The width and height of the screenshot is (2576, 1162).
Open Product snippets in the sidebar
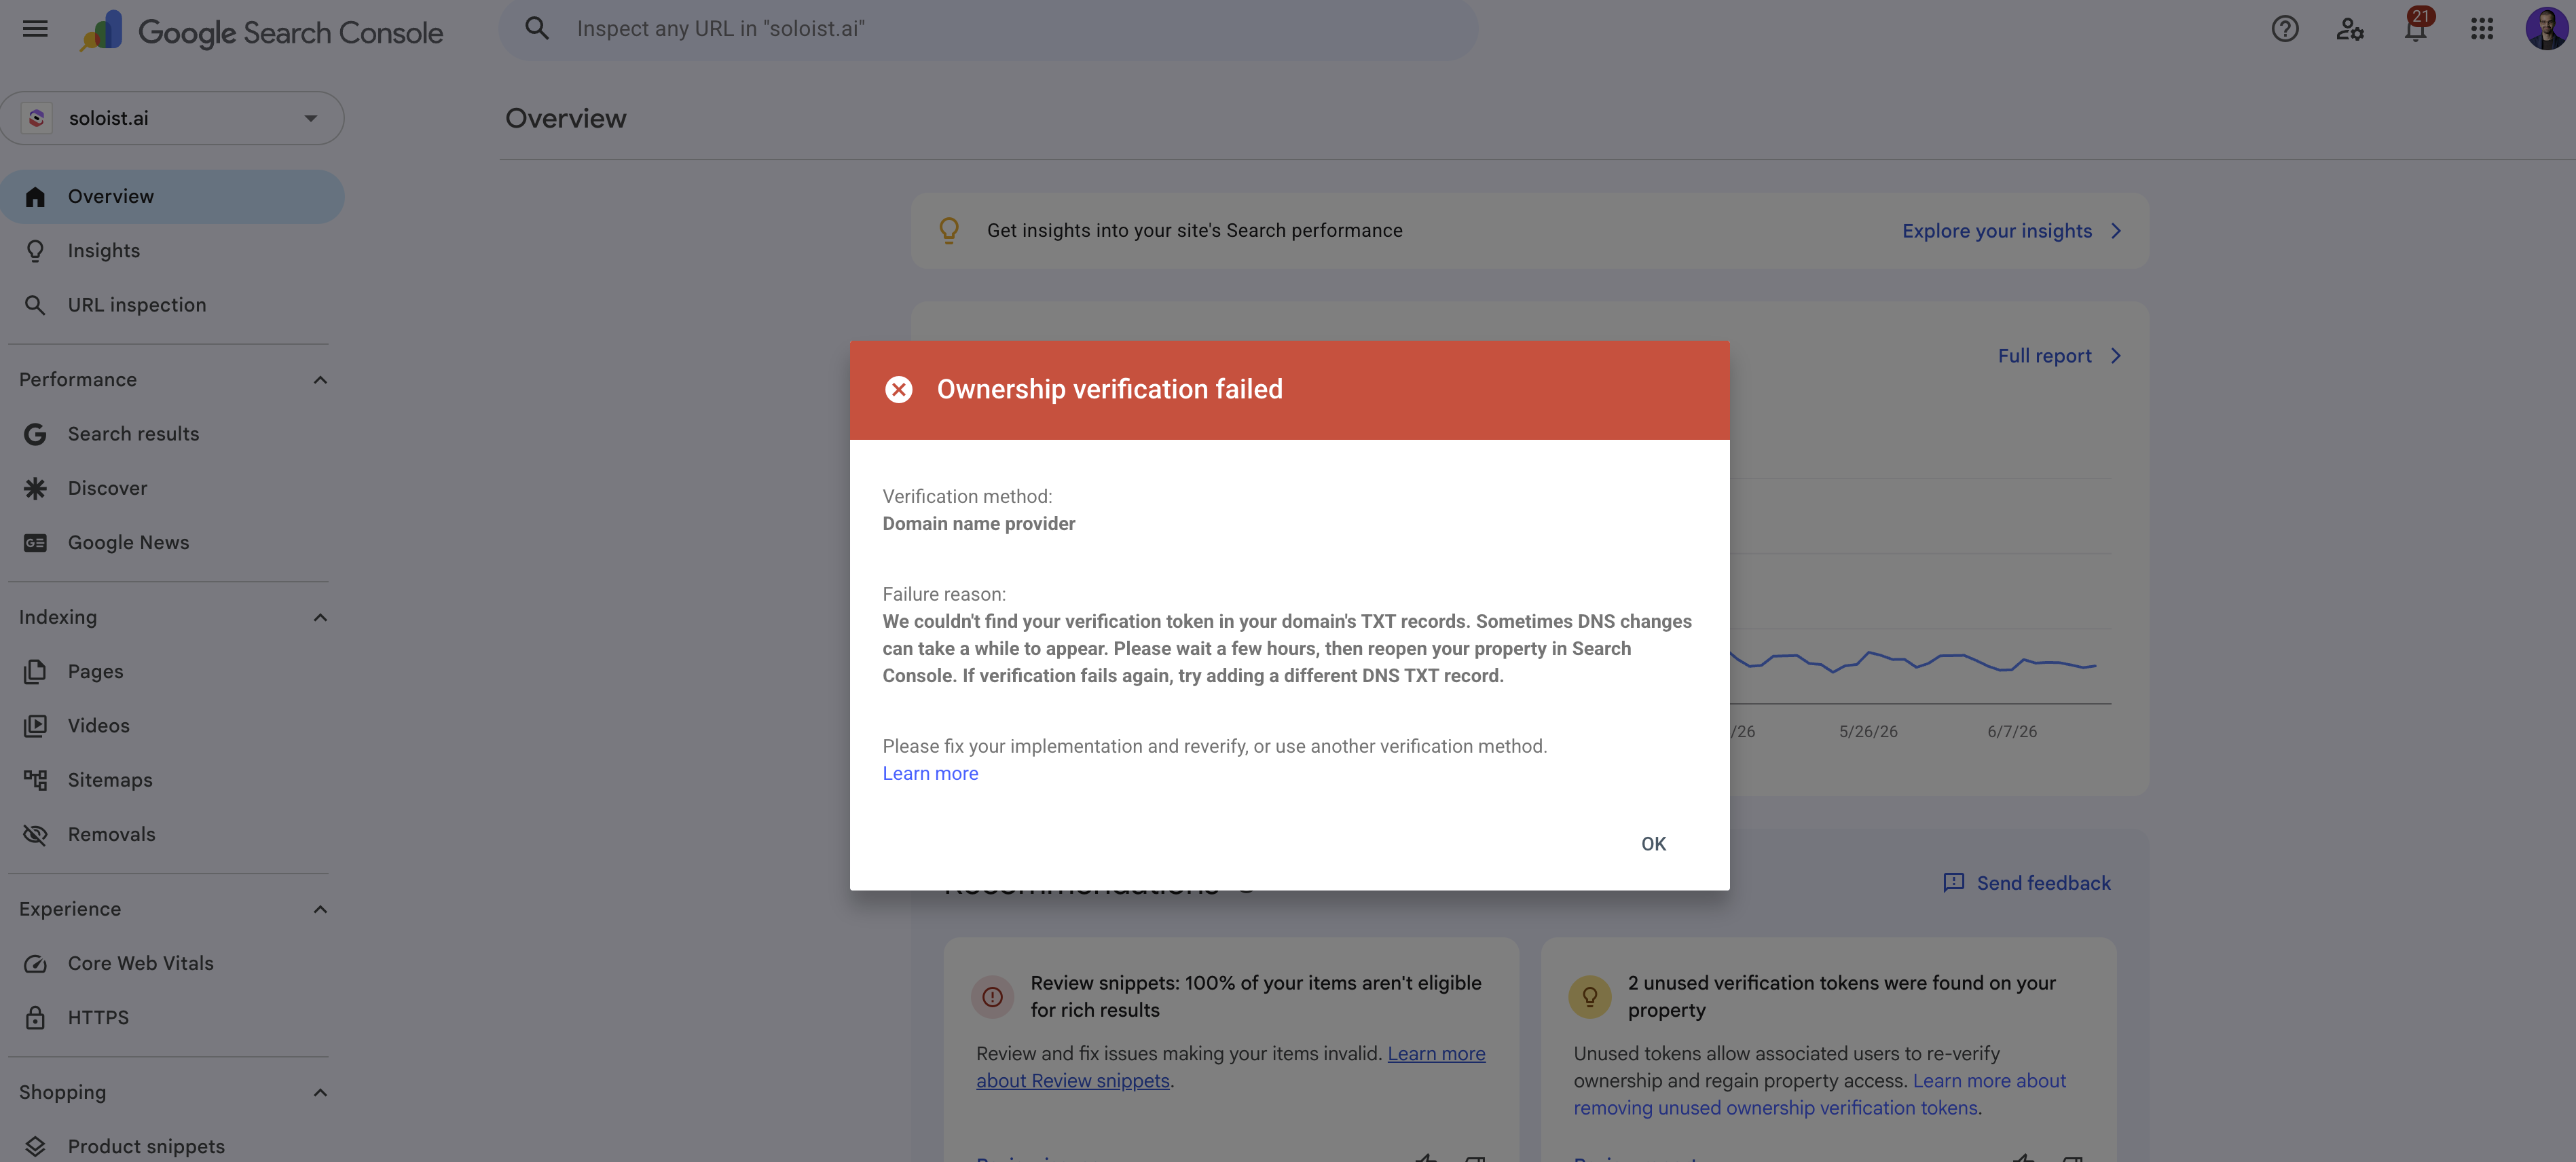tap(146, 1146)
